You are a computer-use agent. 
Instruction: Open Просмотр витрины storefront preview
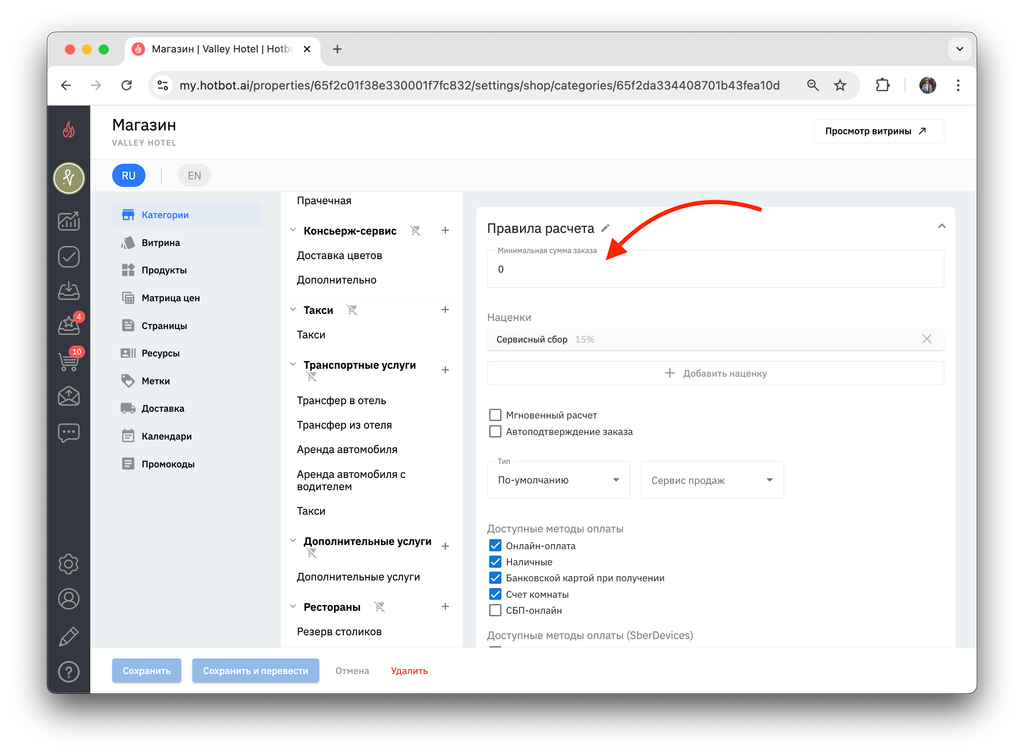878,131
